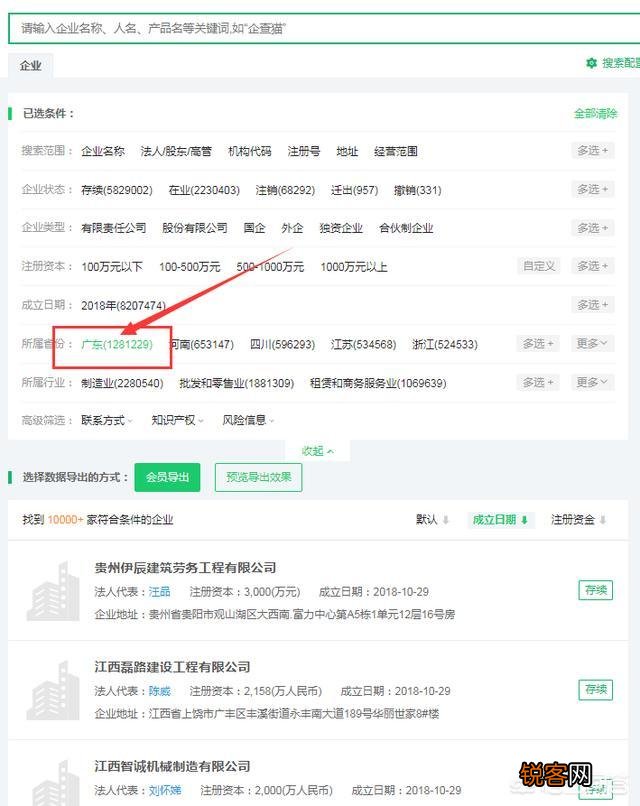Viewport: 640px width, 806px height.
Task: Select 经营范围 search scope
Action: (x=396, y=151)
